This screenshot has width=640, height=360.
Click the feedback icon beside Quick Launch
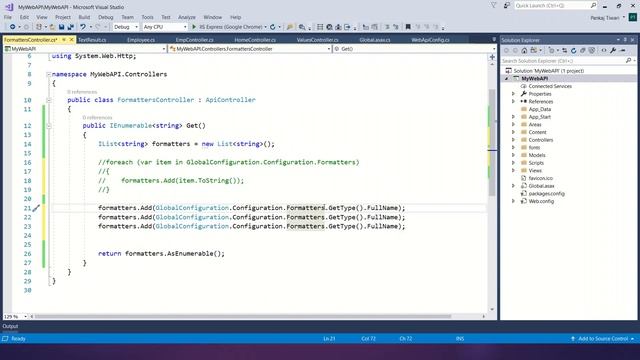point(507,5)
